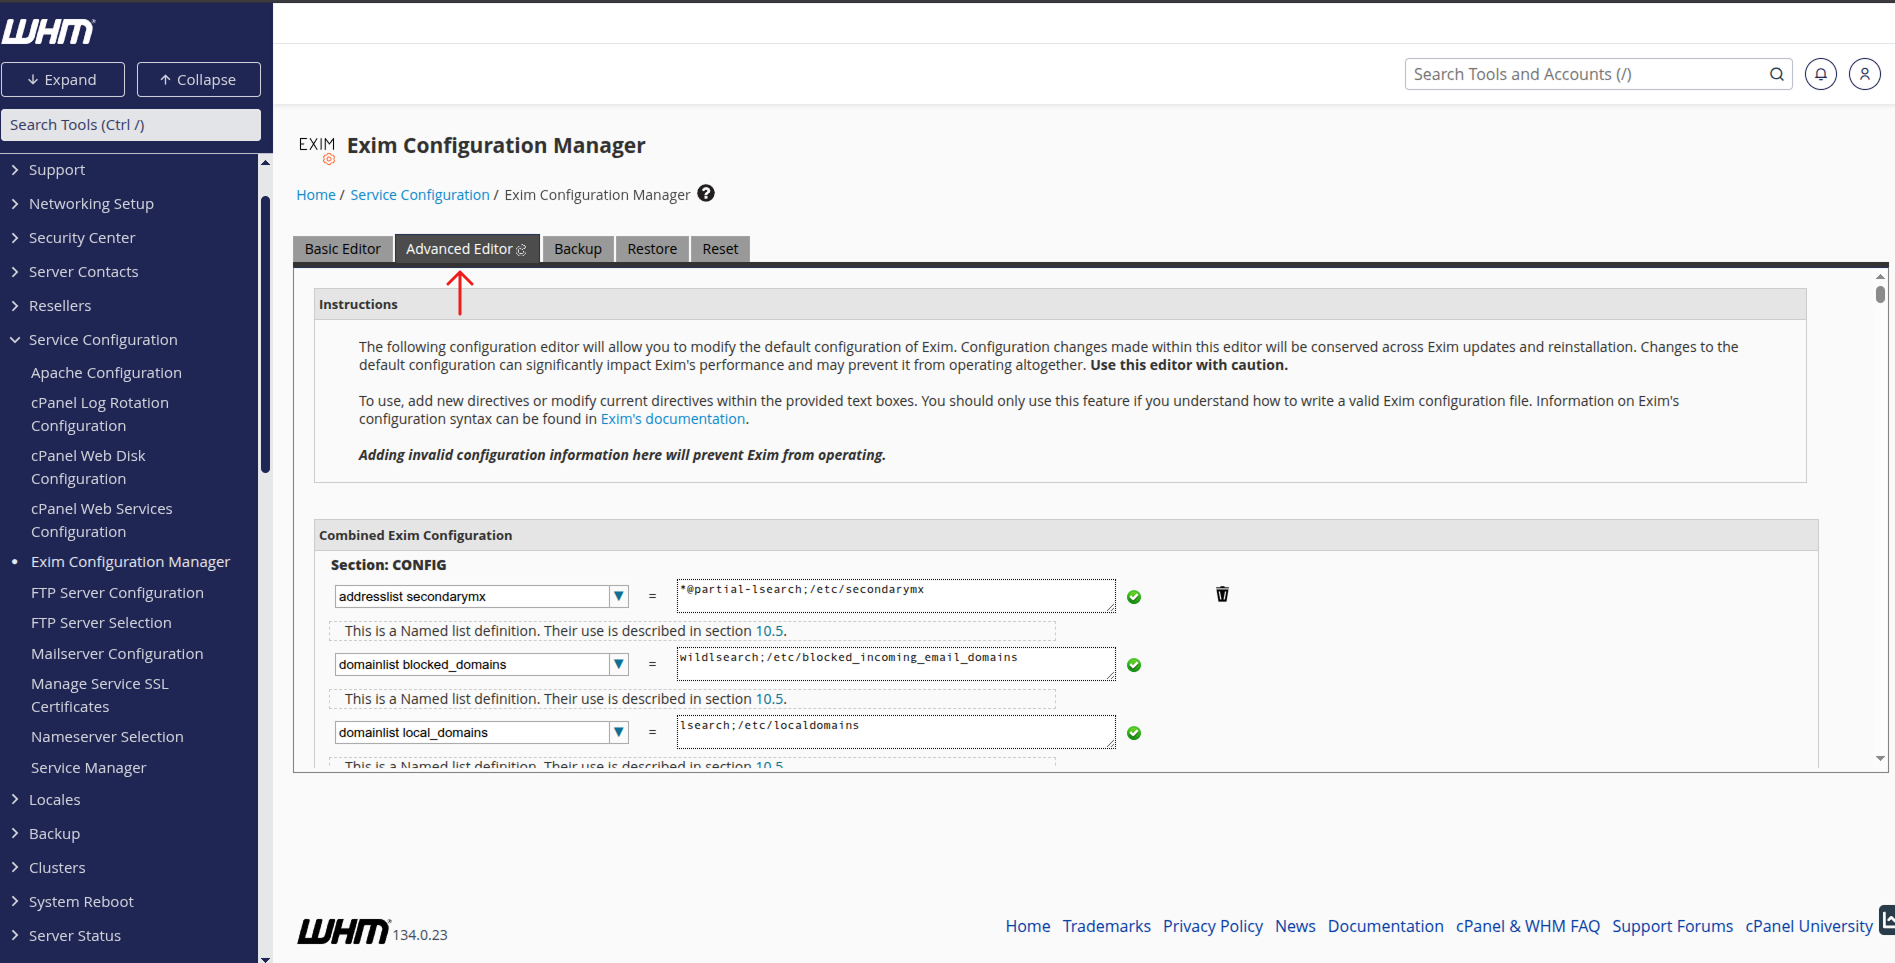Open the Exim's documentation link
The height and width of the screenshot is (963, 1895).
click(x=673, y=419)
